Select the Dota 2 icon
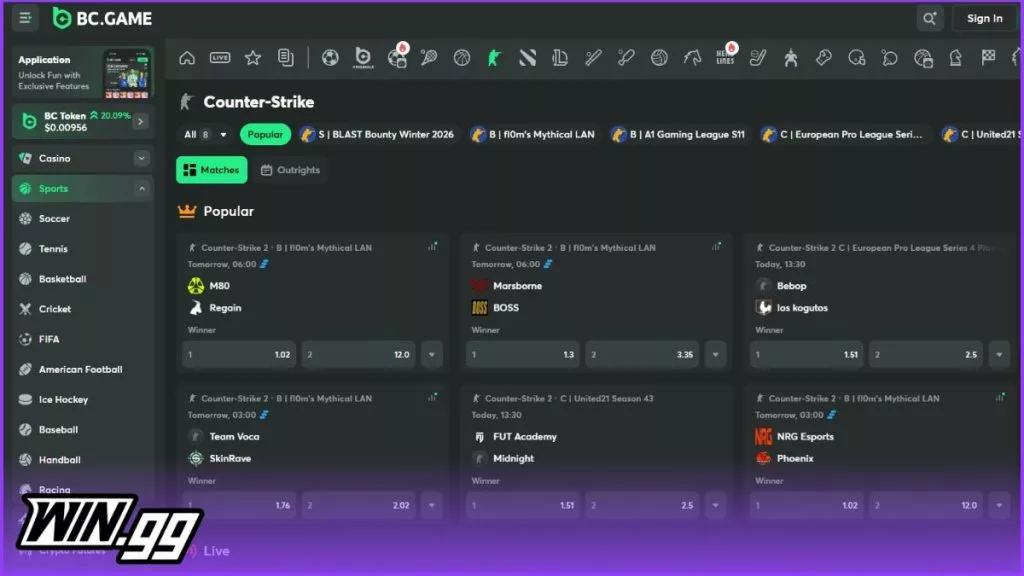Image resolution: width=1024 pixels, height=576 pixels. [x=528, y=58]
